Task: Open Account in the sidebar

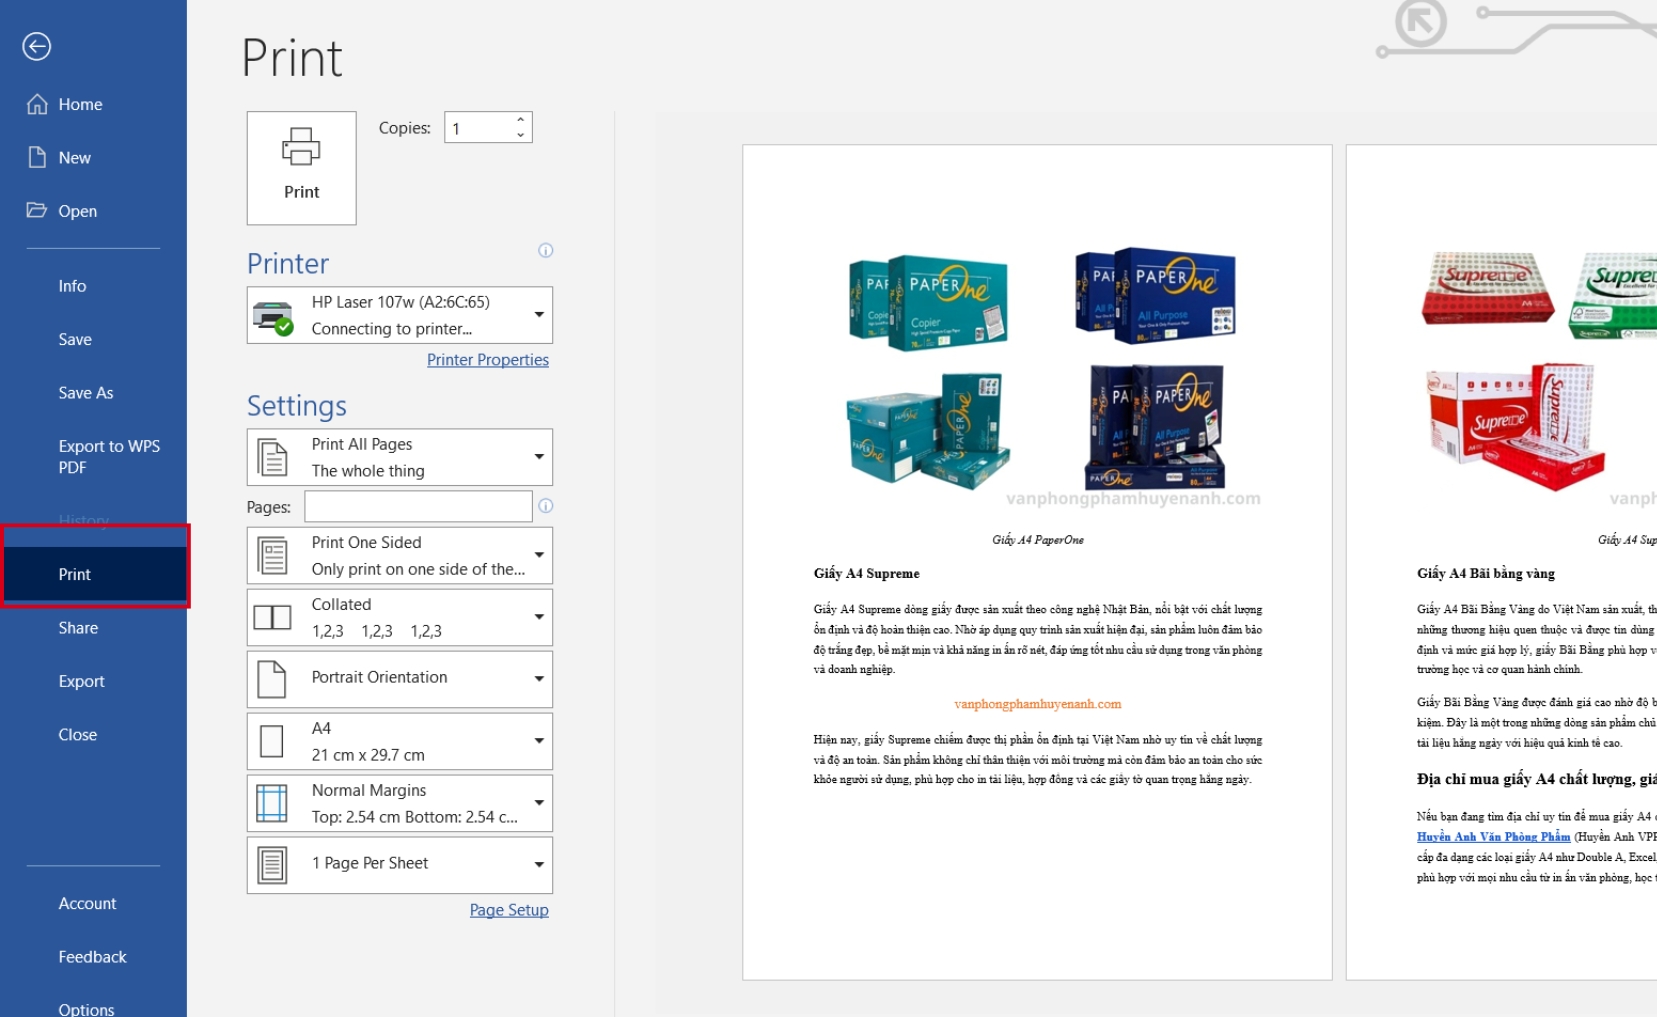Action: pyautogui.click(x=93, y=903)
